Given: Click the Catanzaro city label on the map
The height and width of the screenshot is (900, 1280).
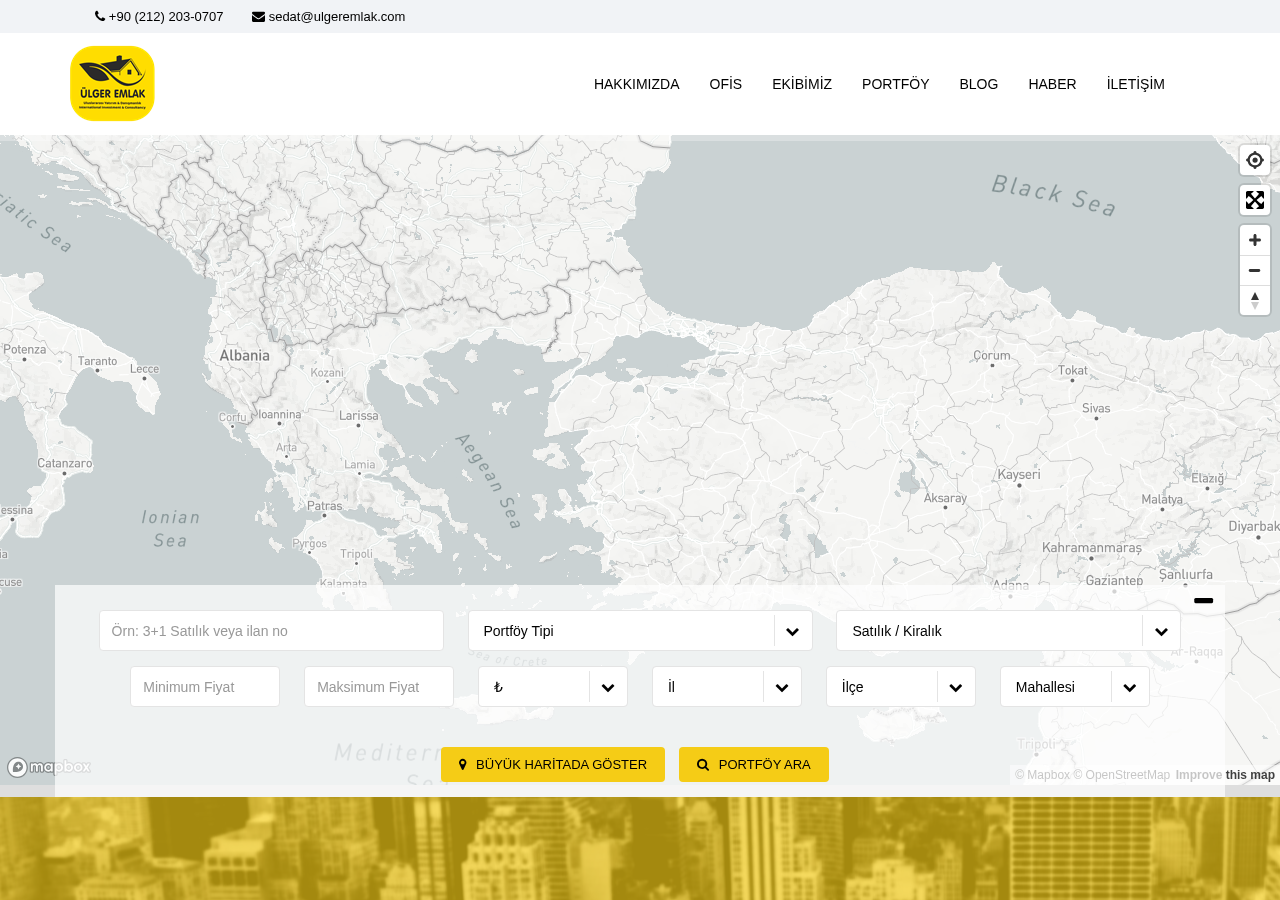Looking at the screenshot, I should (x=65, y=464).
